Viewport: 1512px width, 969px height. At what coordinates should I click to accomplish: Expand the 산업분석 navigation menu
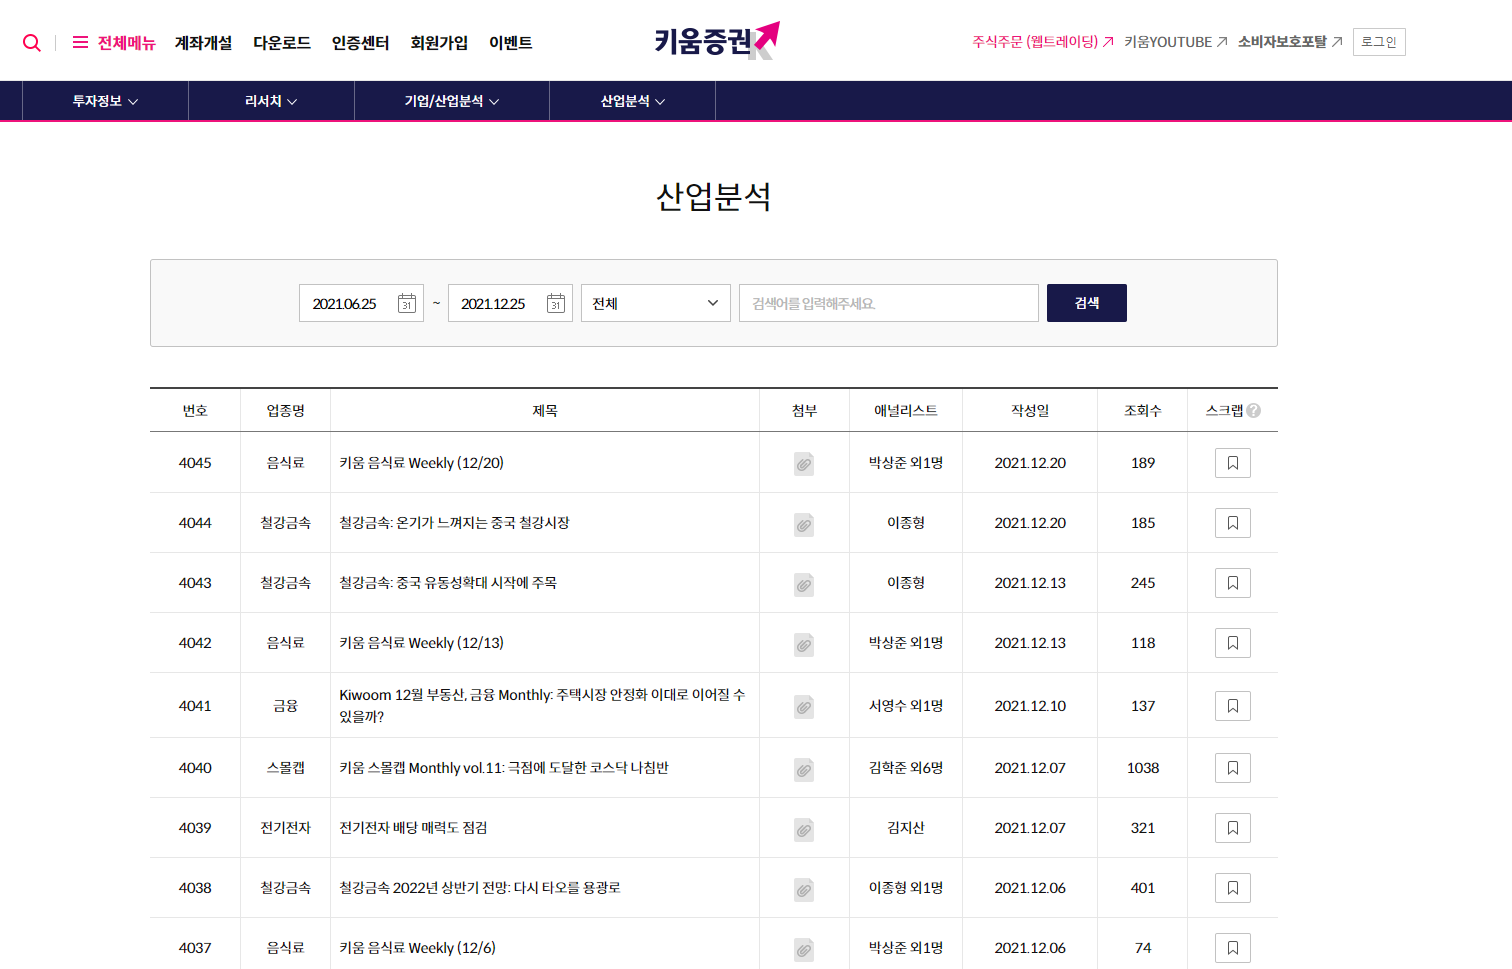(x=633, y=101)
